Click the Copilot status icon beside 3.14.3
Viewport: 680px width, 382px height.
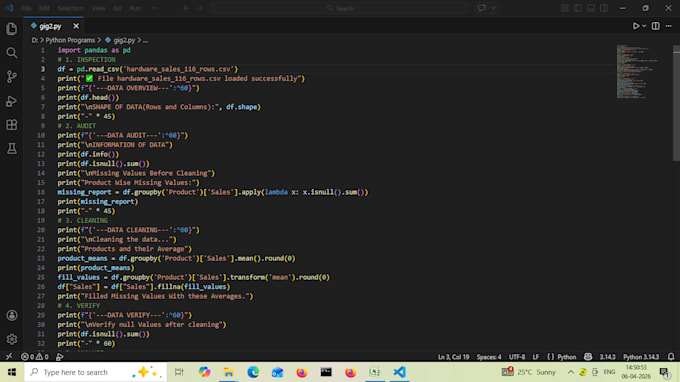pos(588,357)
